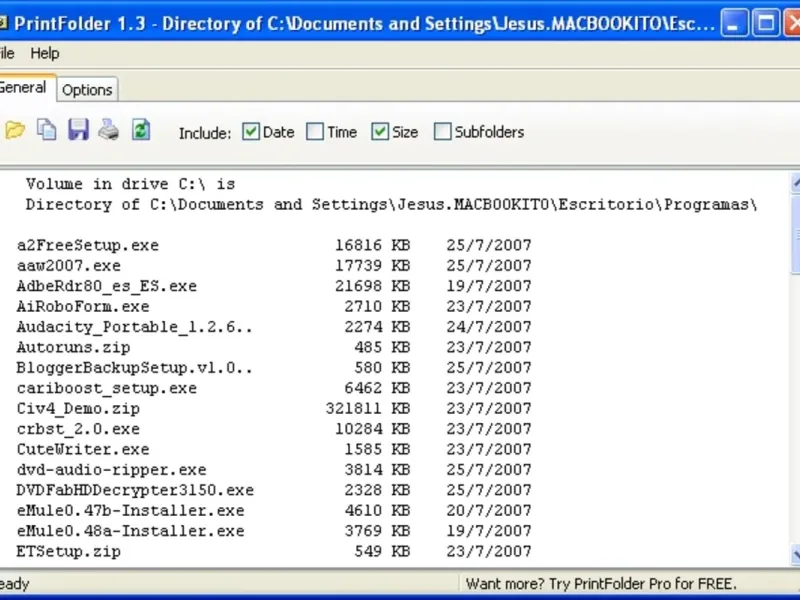The image size is (800, 600).
Task: Click the 20/7/2007 date value
Action: coord(489,511)
